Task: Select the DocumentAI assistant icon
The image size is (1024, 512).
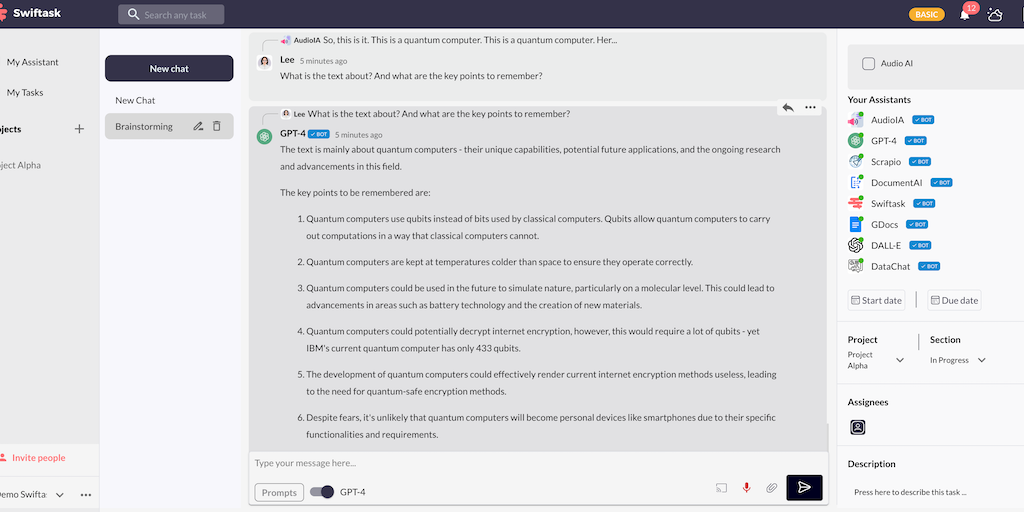Action: (x=856, y=183)
